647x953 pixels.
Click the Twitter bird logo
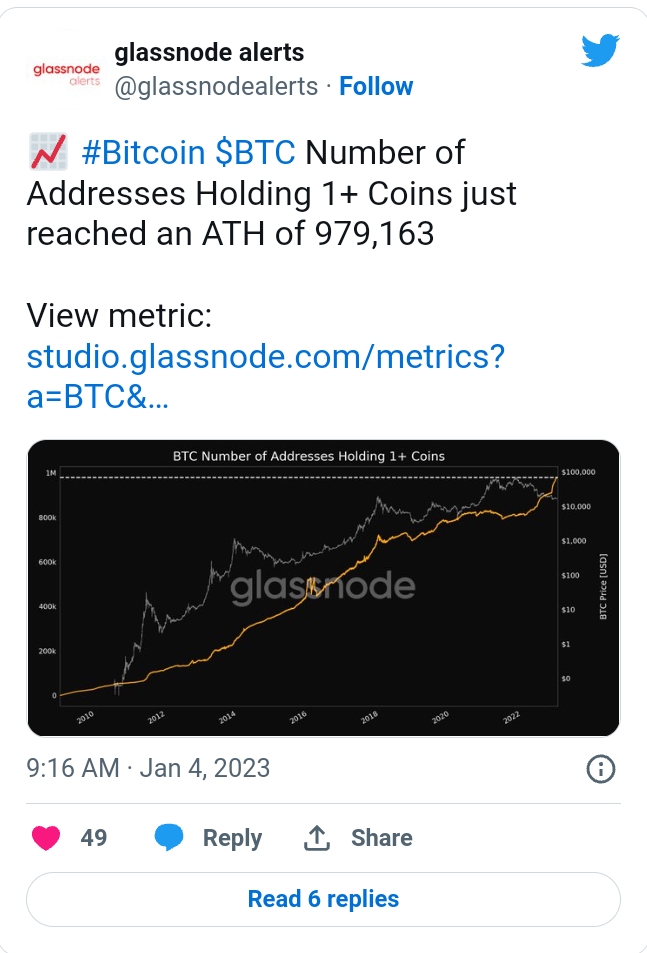click(601, 52)
